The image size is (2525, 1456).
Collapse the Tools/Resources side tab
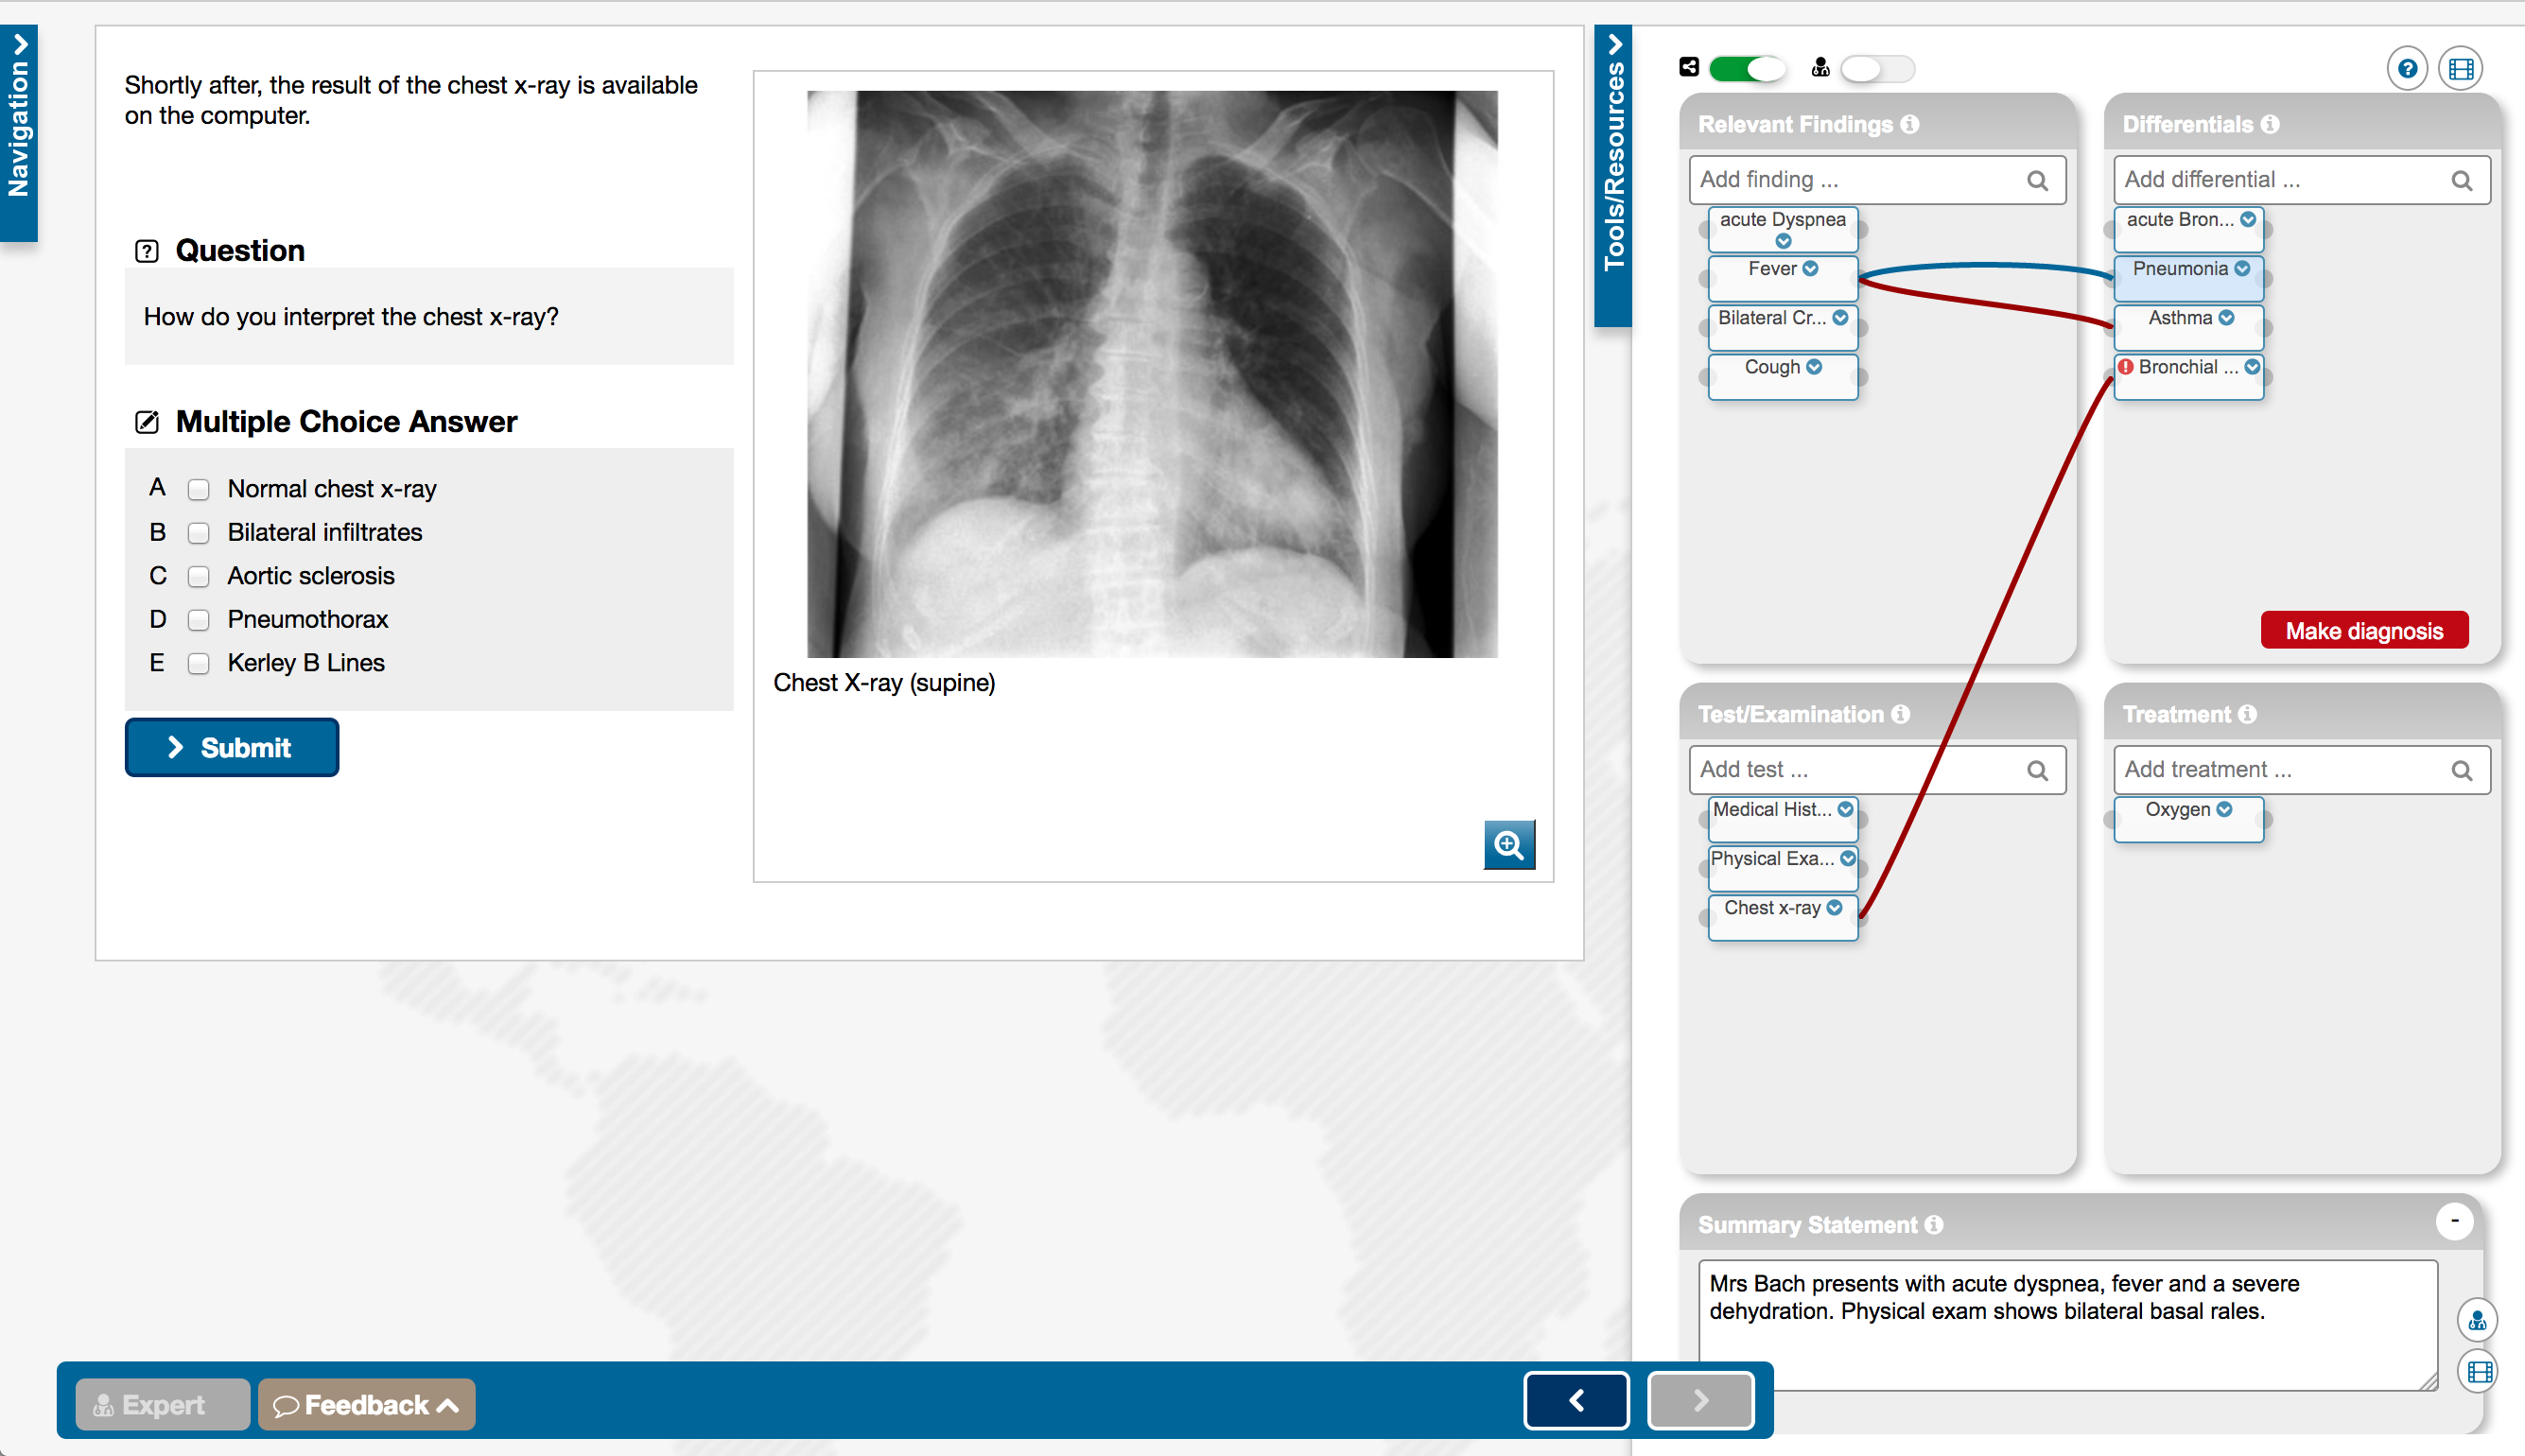(1612, 175)
